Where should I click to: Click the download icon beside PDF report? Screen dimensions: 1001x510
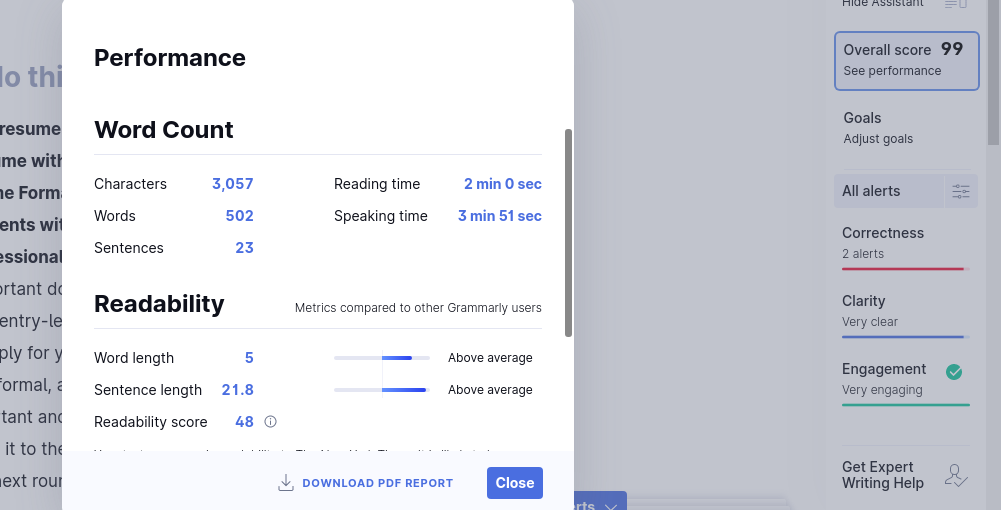286,483
